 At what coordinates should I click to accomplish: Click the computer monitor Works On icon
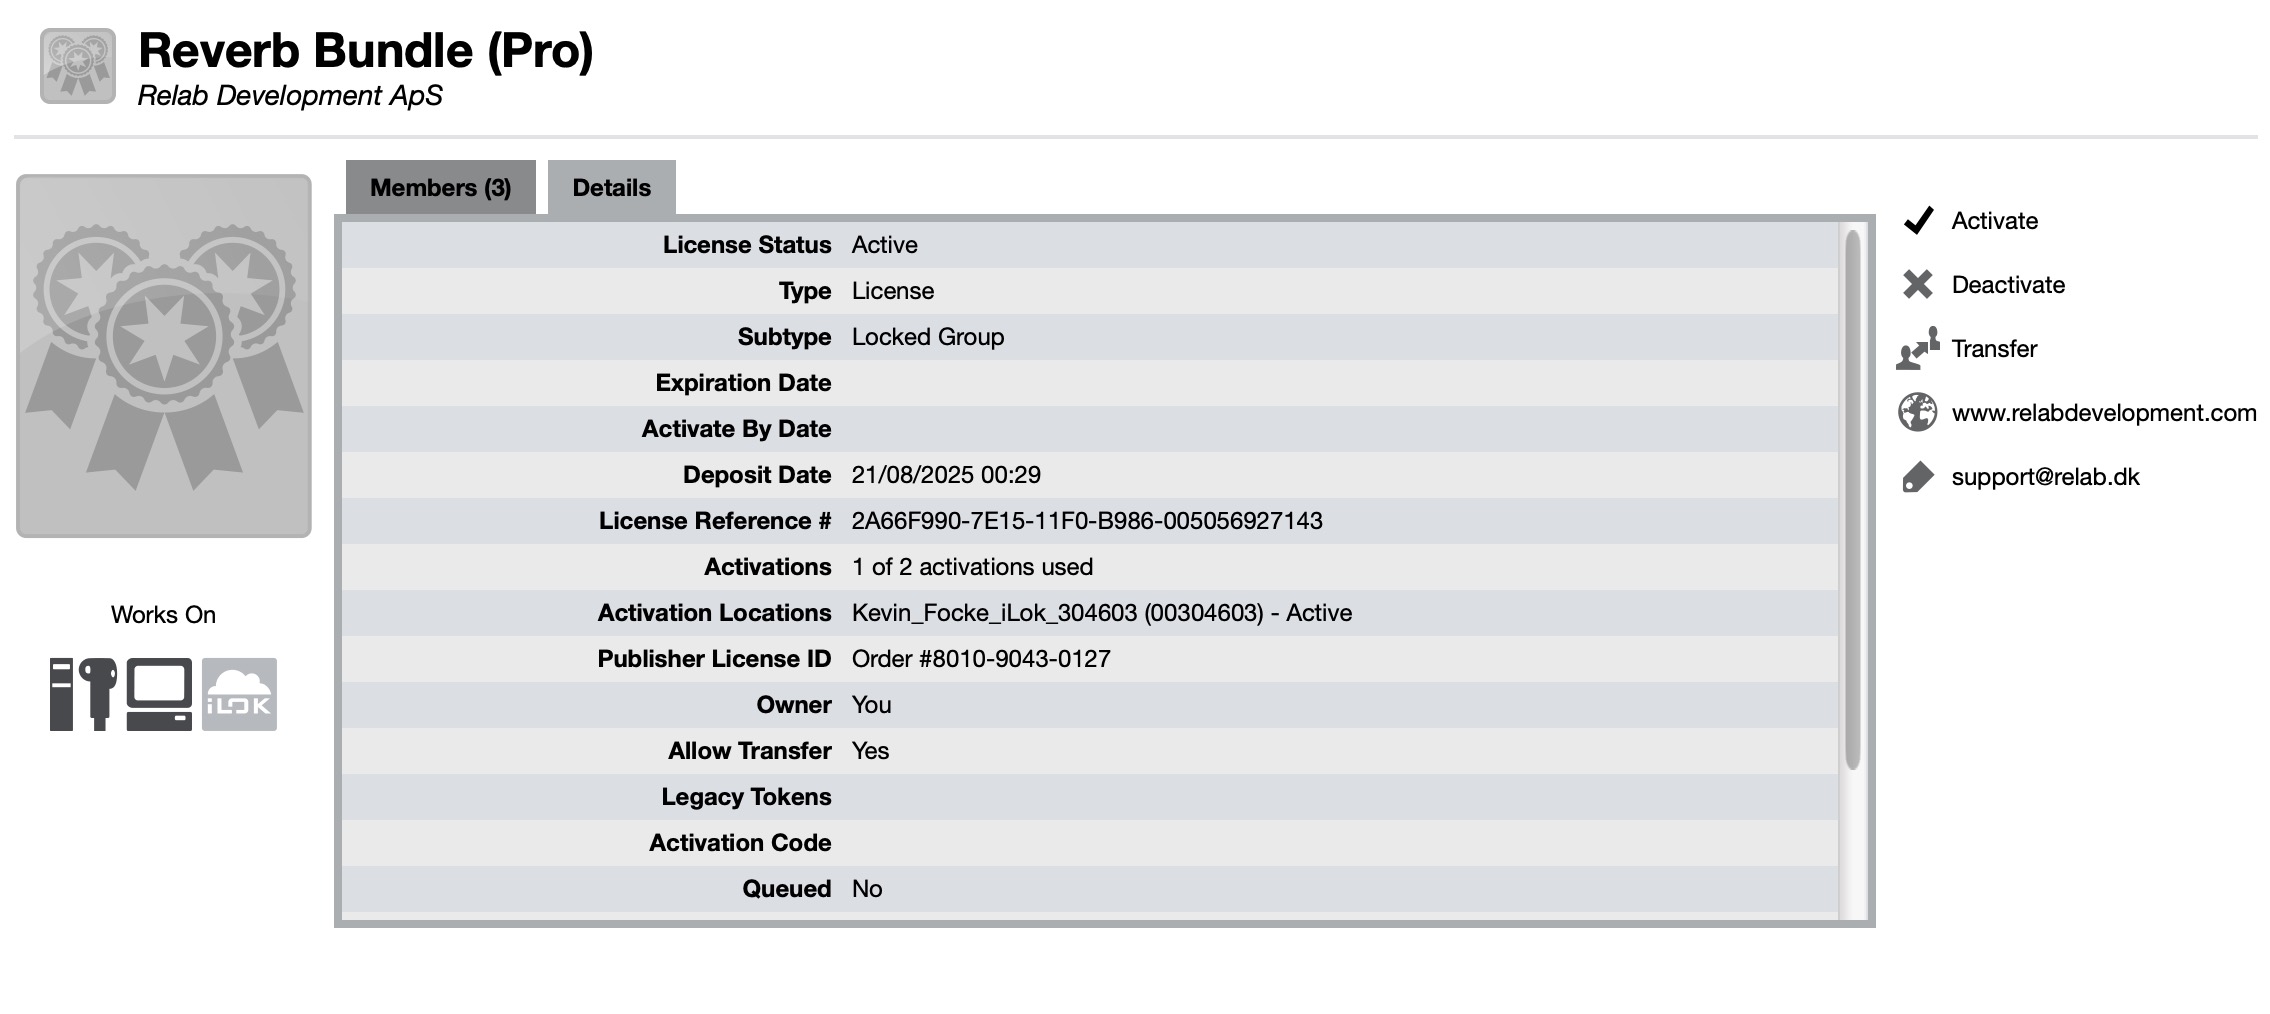pyautogui.click(x=159, y=694)
